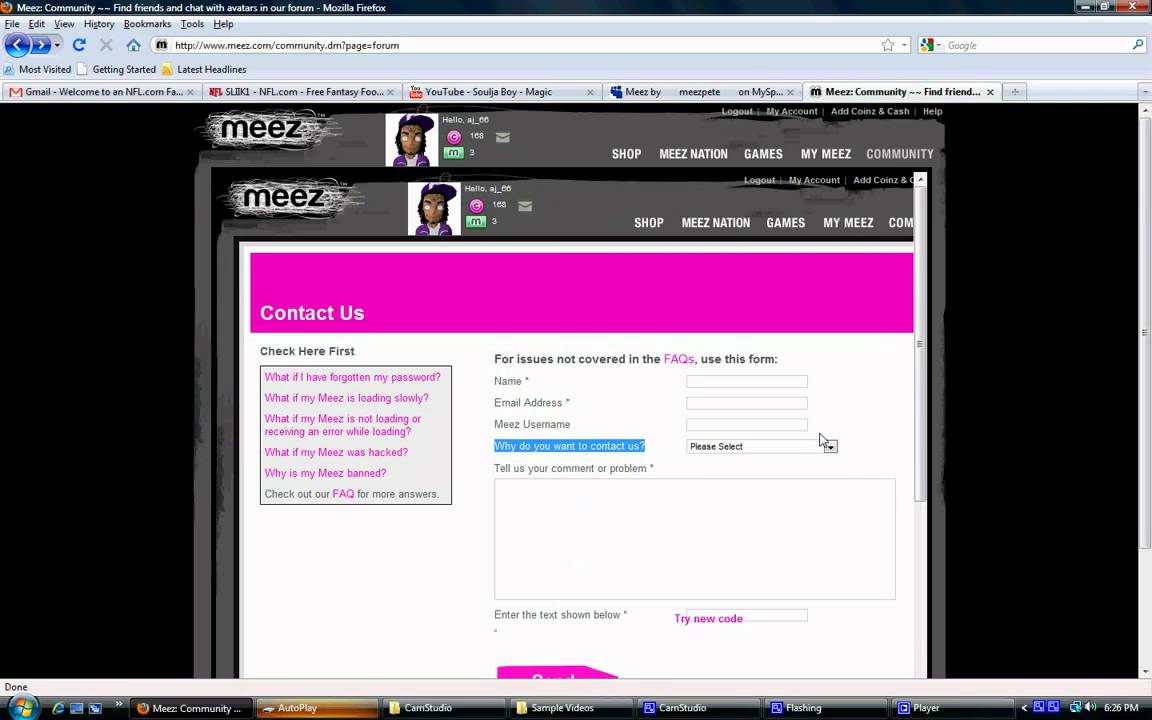The height and width of the screenshot is (720, 1152).
Task: Click the outer Logout link
Action: click(x=737, y=112)
